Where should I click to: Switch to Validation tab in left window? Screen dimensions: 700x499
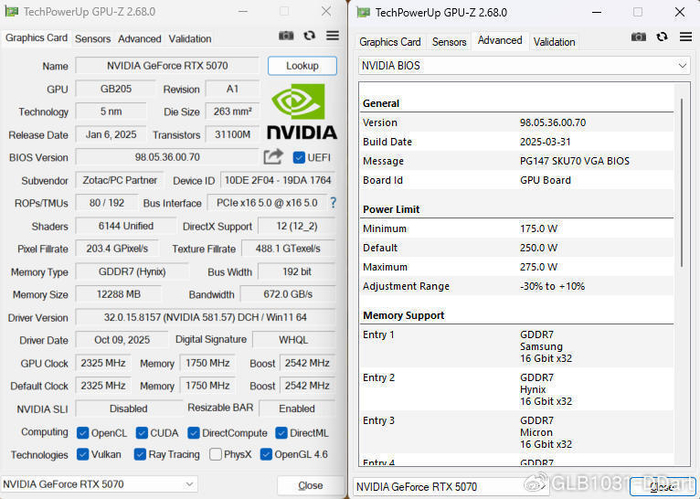pyautogui.click(x=190, y=39)
